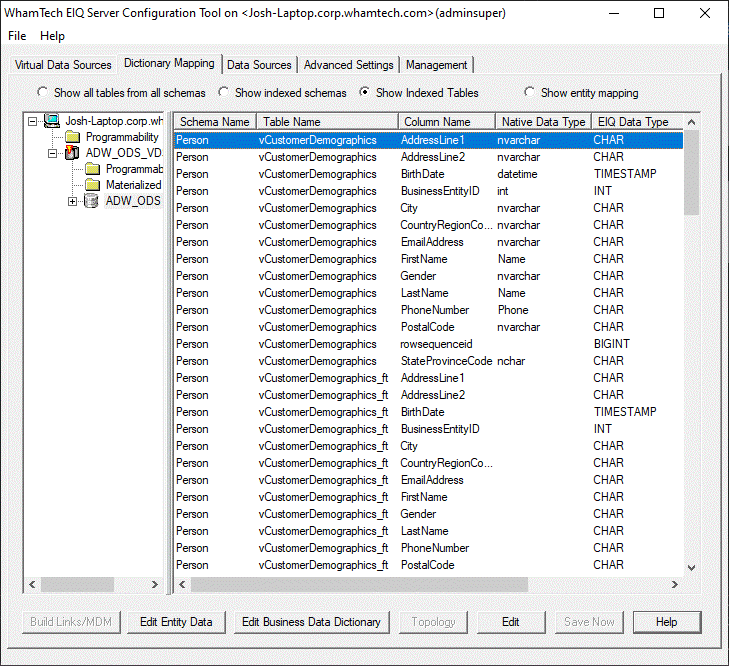The image size is (729, 666).
Task: Click the ADW_ODS_VDS virtual data source icon
Action: click(x=71, y=153)
